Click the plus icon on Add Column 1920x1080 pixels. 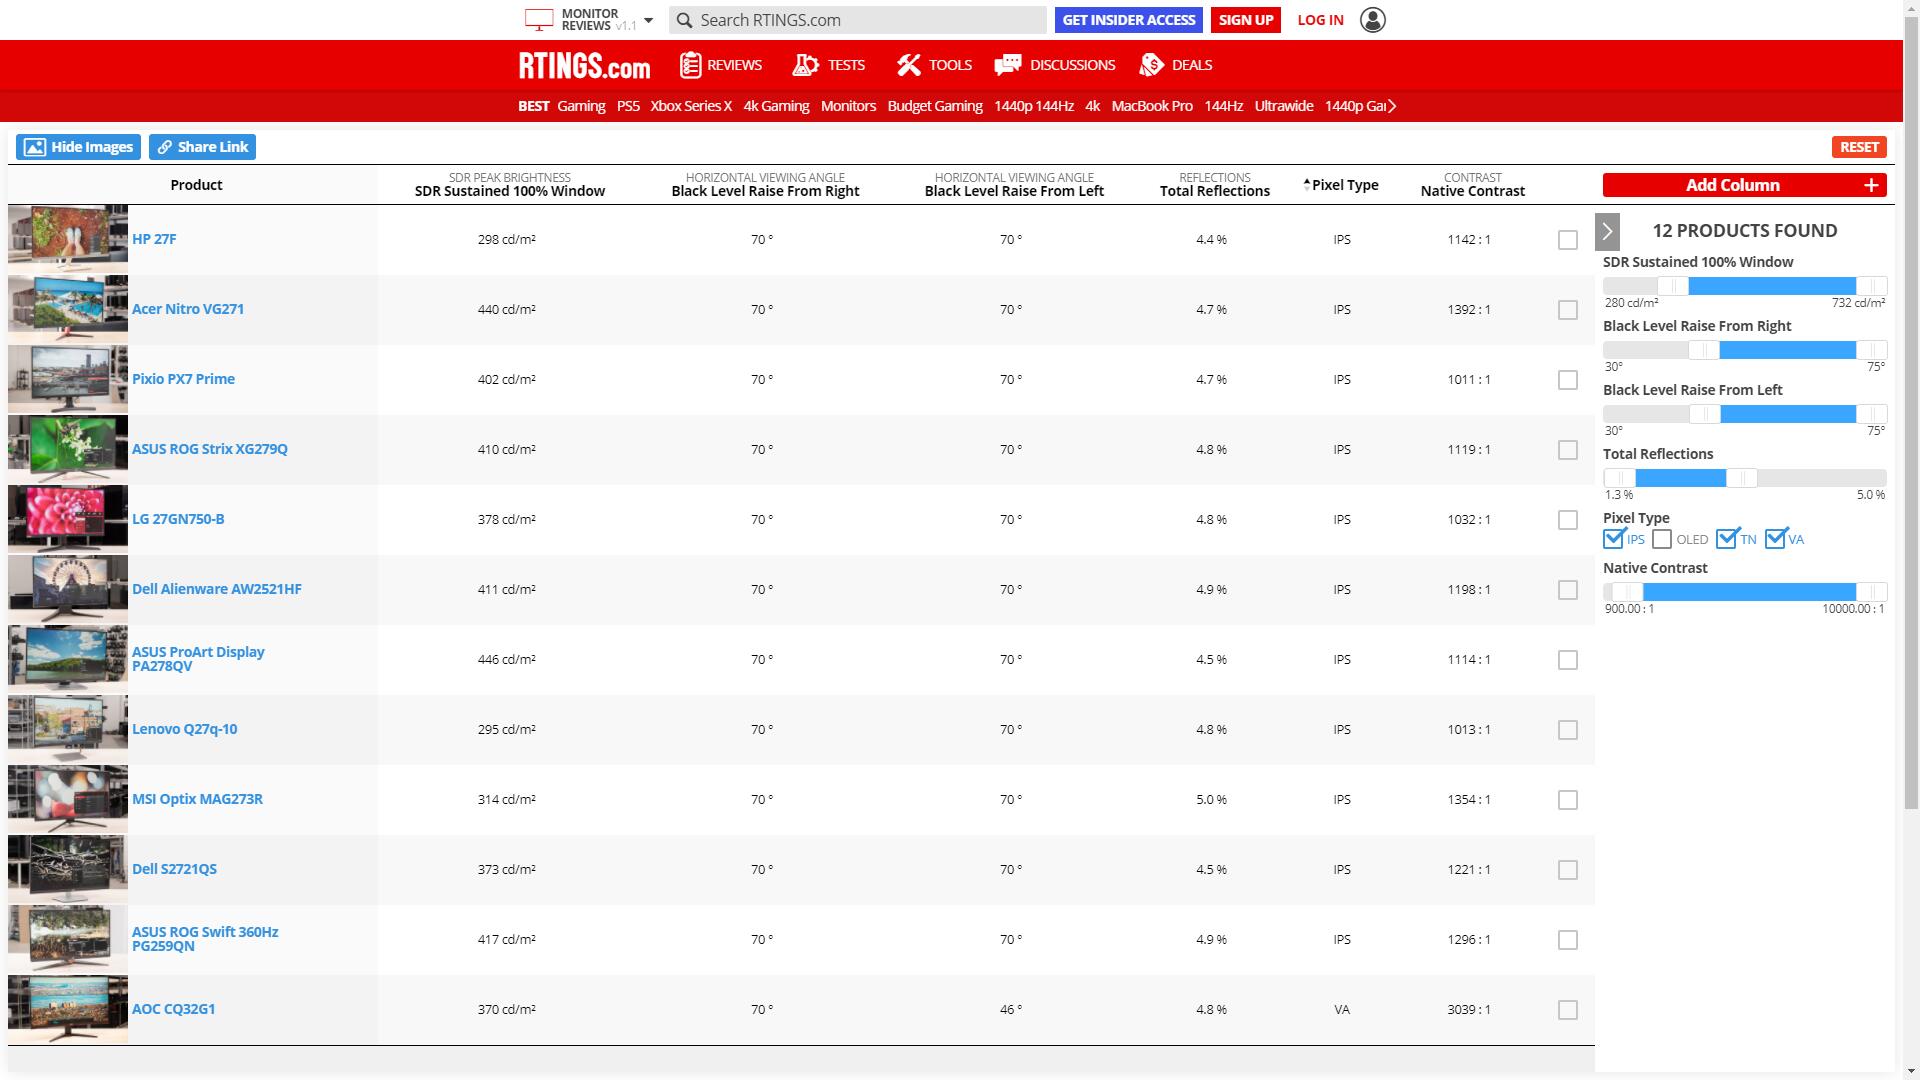point(1870,185)
